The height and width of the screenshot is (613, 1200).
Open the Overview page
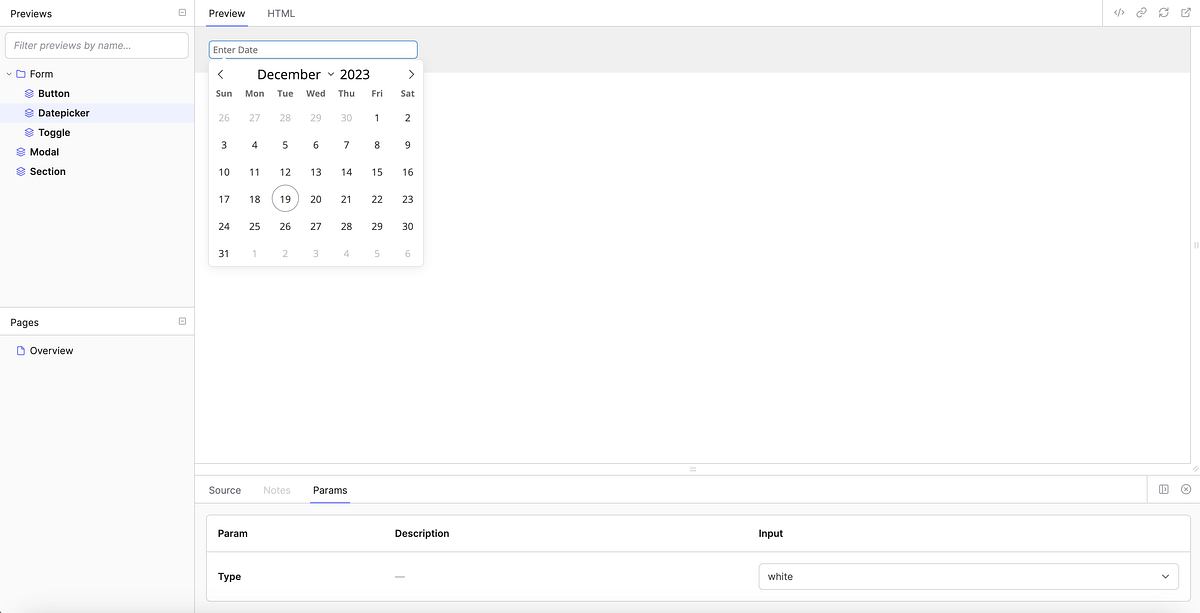click(x=51, y=350)
